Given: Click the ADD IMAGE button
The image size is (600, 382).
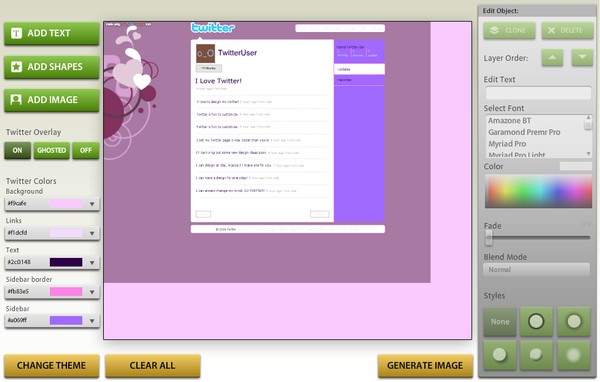Looking at the screenshot, I should [52, 100].
